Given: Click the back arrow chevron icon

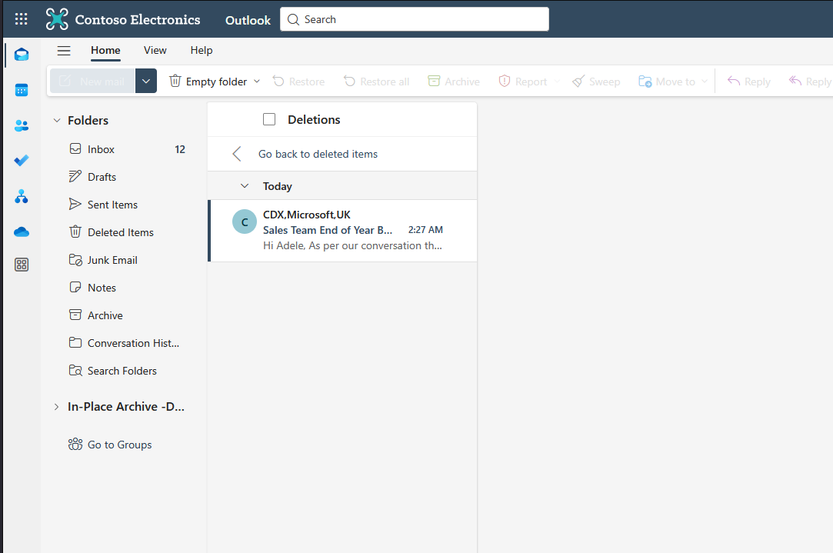Looking at the screenshot, I should click(237, 154).
